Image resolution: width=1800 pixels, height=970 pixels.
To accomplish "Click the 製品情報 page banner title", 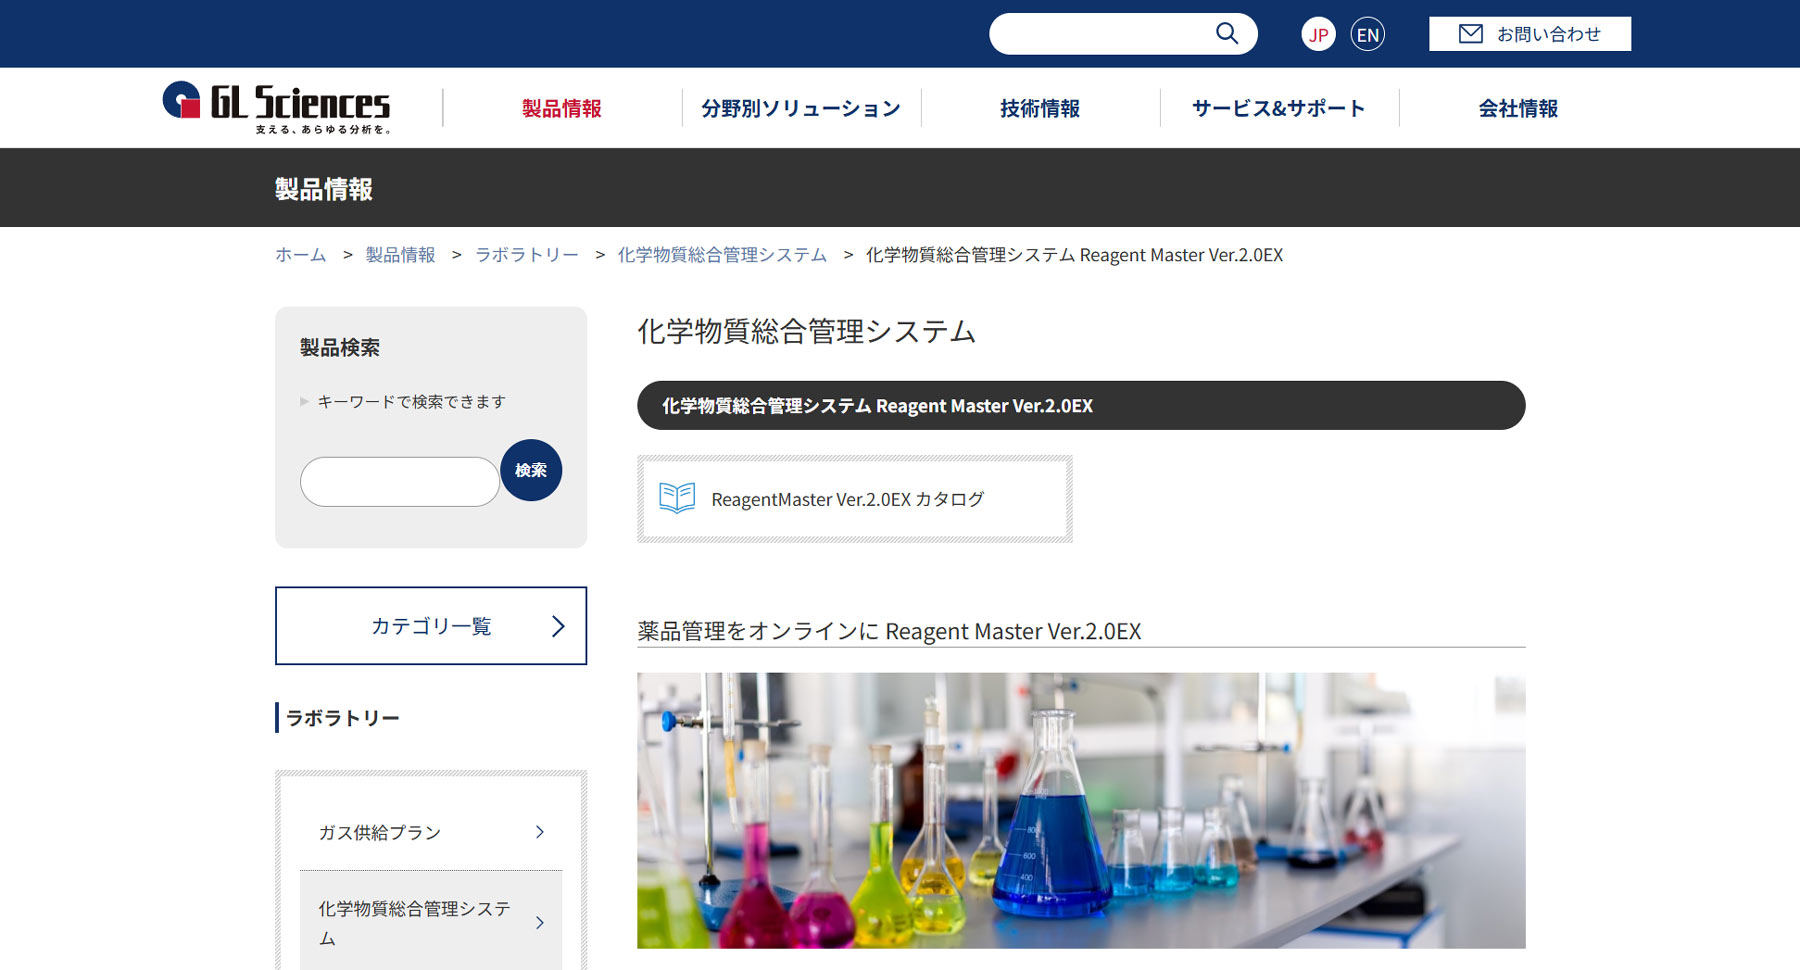I will pos(324,189).
